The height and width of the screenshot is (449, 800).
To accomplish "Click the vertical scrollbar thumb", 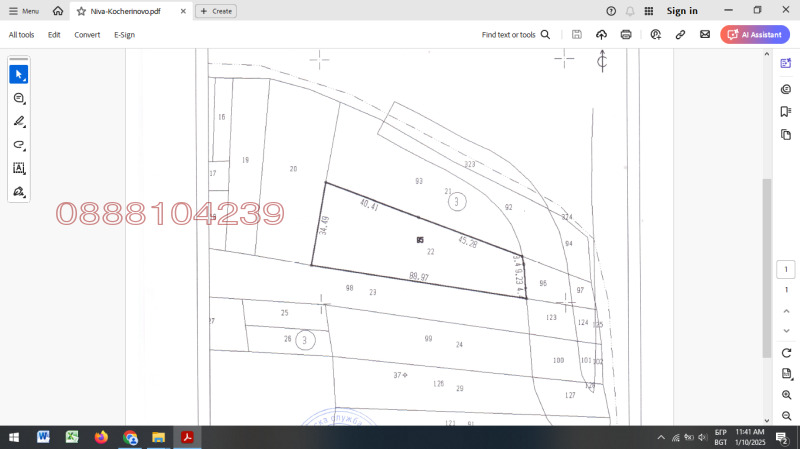I will pos(766,268).
